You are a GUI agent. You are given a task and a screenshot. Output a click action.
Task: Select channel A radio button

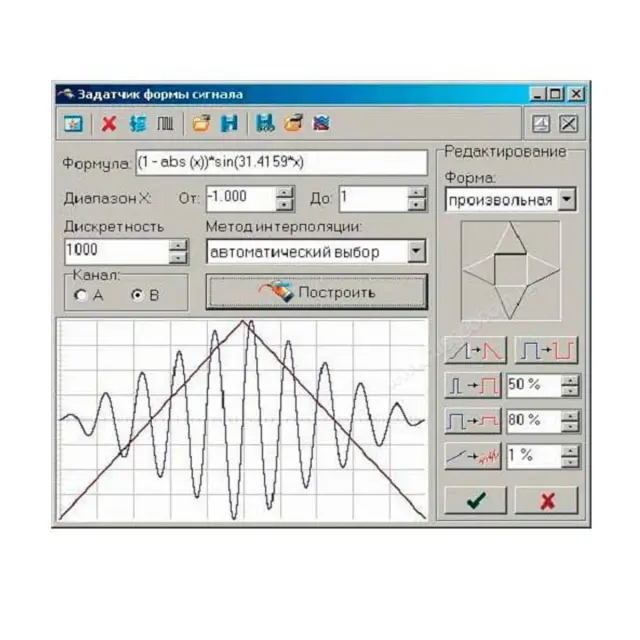click(80, 295)
